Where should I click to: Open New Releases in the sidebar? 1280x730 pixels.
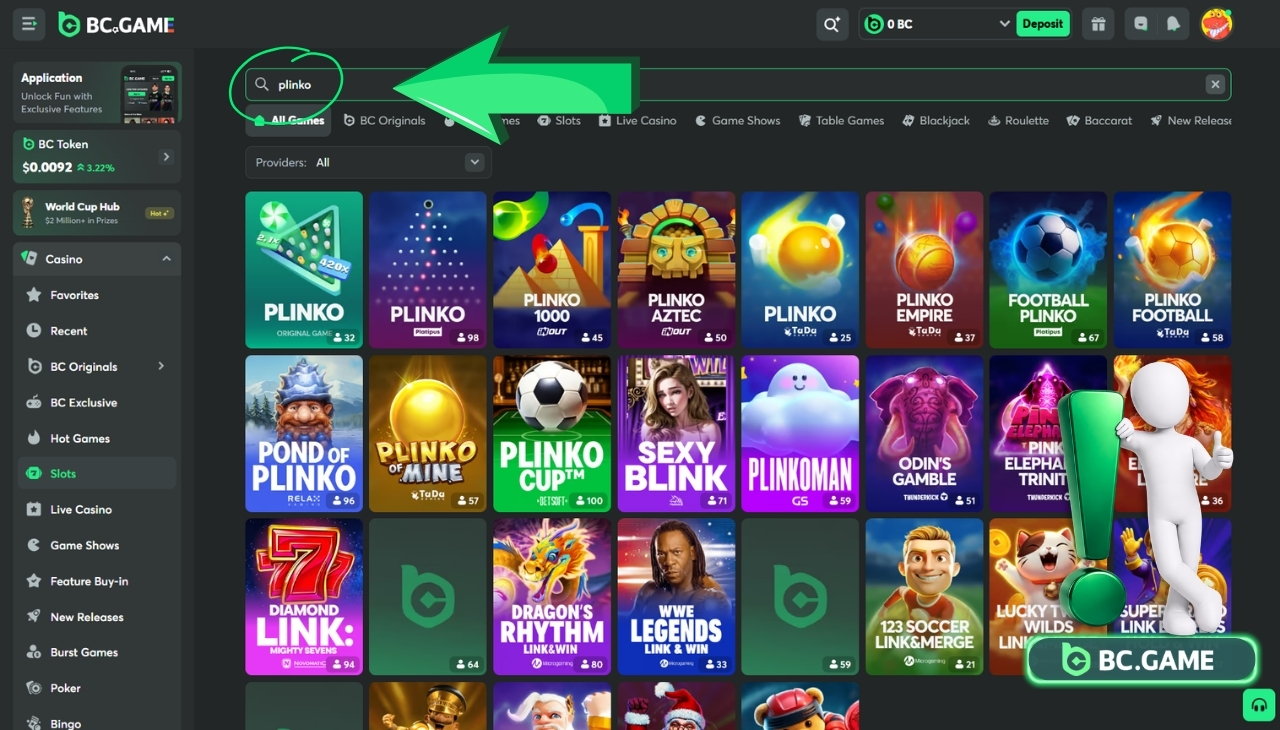coord(97,617)
